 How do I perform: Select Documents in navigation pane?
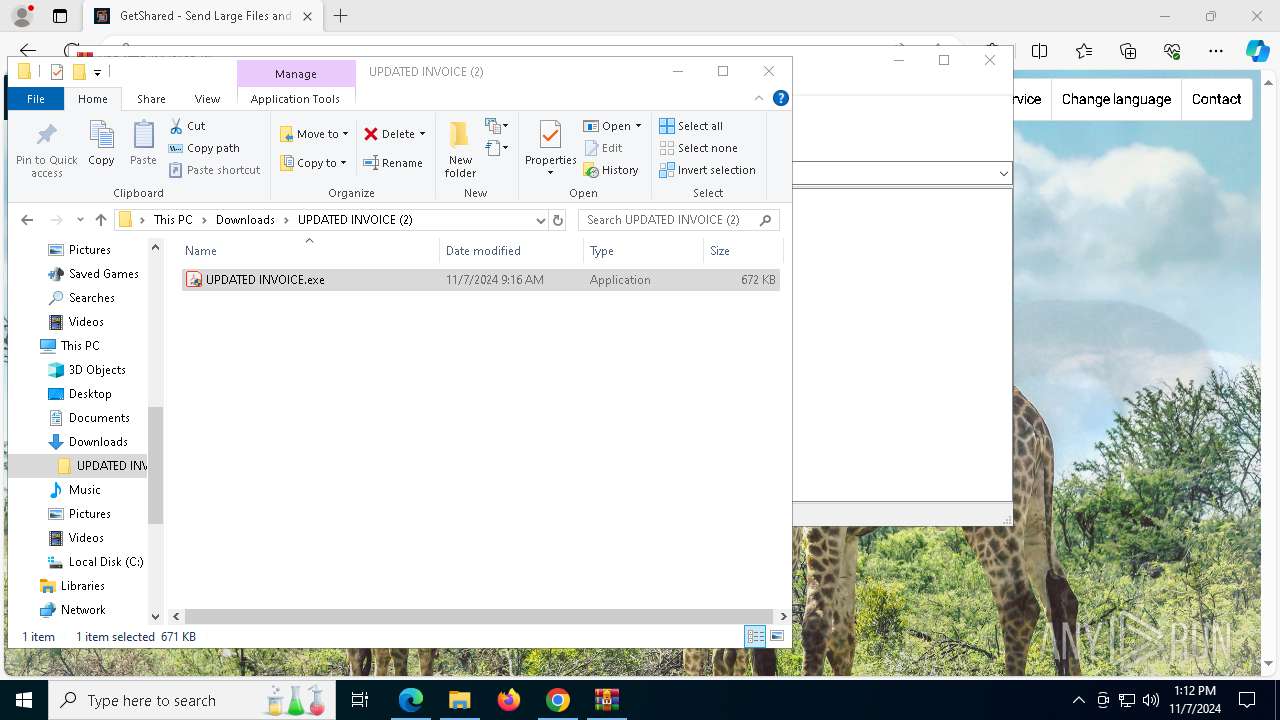tap(99, 418)
